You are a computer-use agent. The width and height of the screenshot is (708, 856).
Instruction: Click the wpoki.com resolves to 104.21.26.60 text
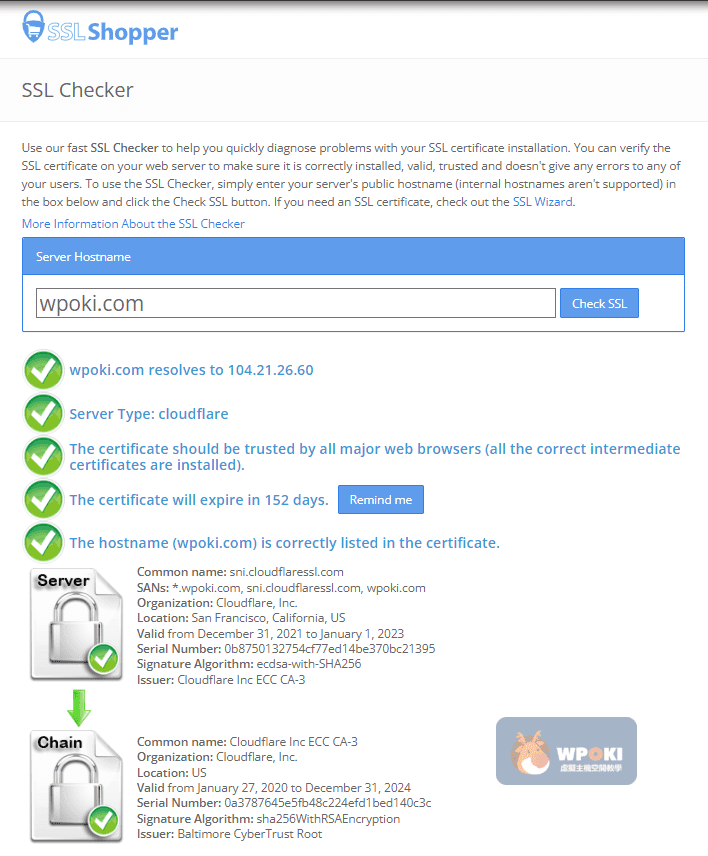(x=192, y=370)
